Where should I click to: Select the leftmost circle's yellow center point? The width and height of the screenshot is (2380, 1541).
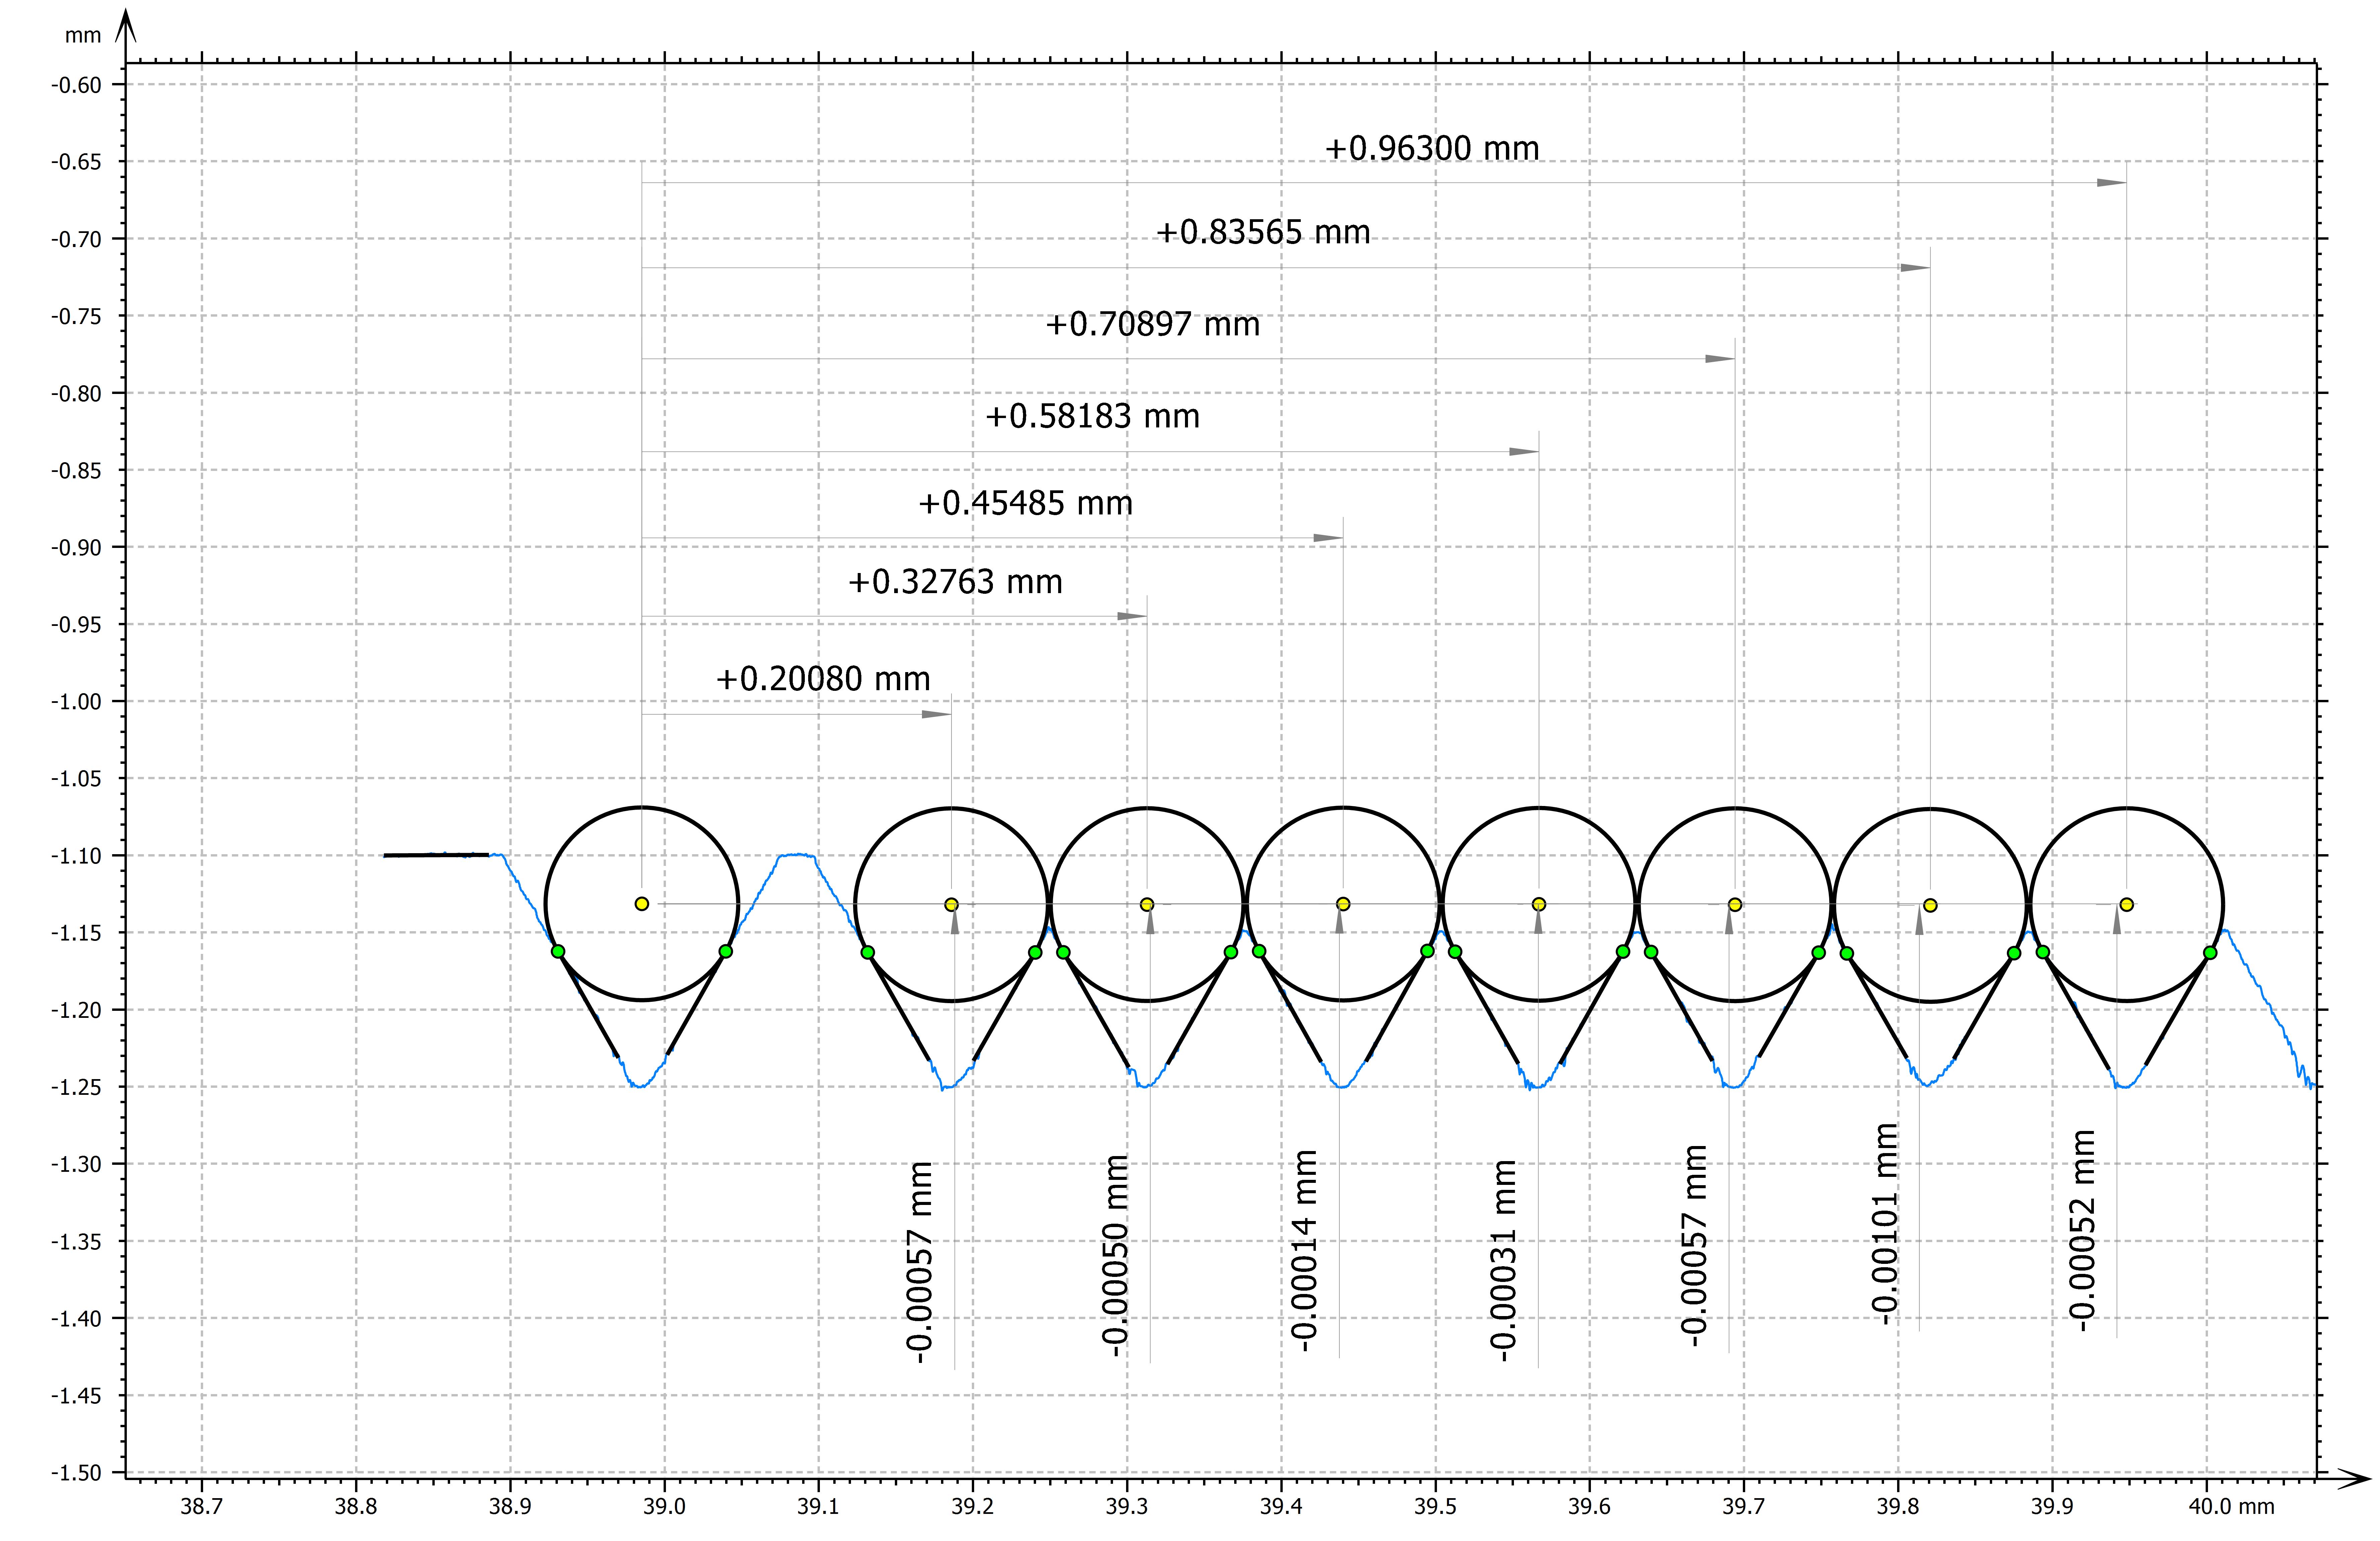642,904
